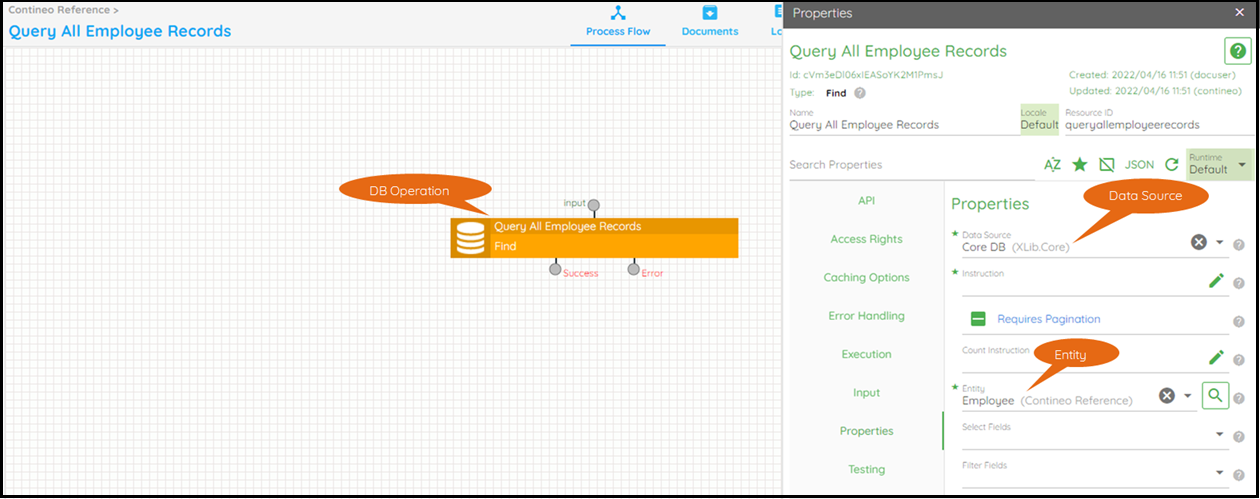Open the Locale Default selector
1260x499 pixels.
tap(1039, 119)
